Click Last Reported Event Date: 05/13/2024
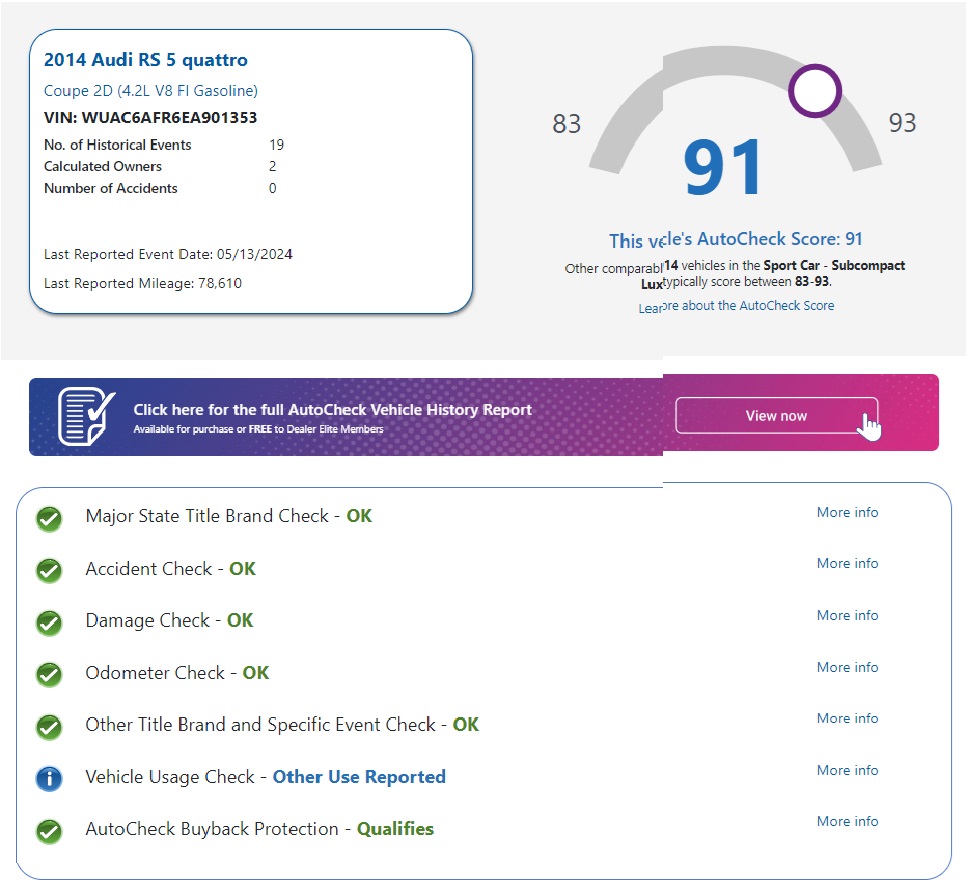 168,255
